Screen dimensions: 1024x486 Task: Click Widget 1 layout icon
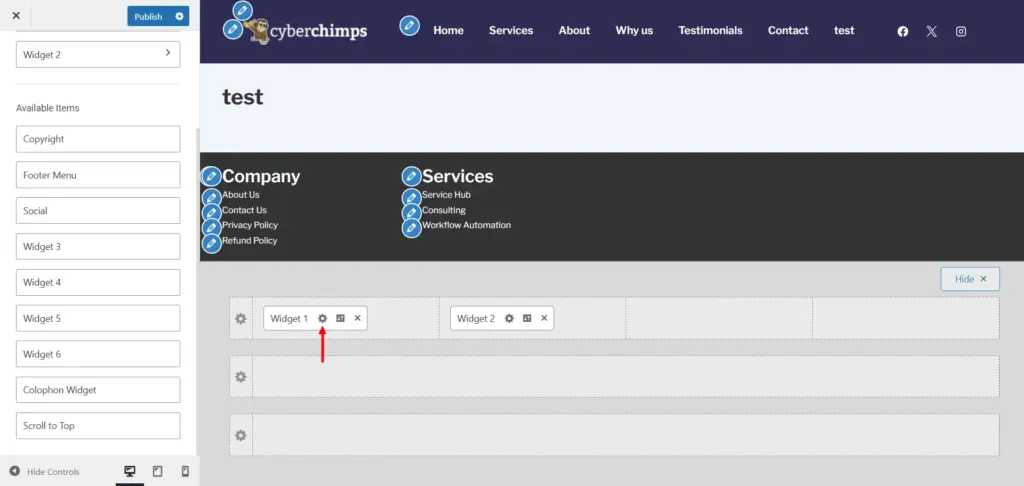340,318
